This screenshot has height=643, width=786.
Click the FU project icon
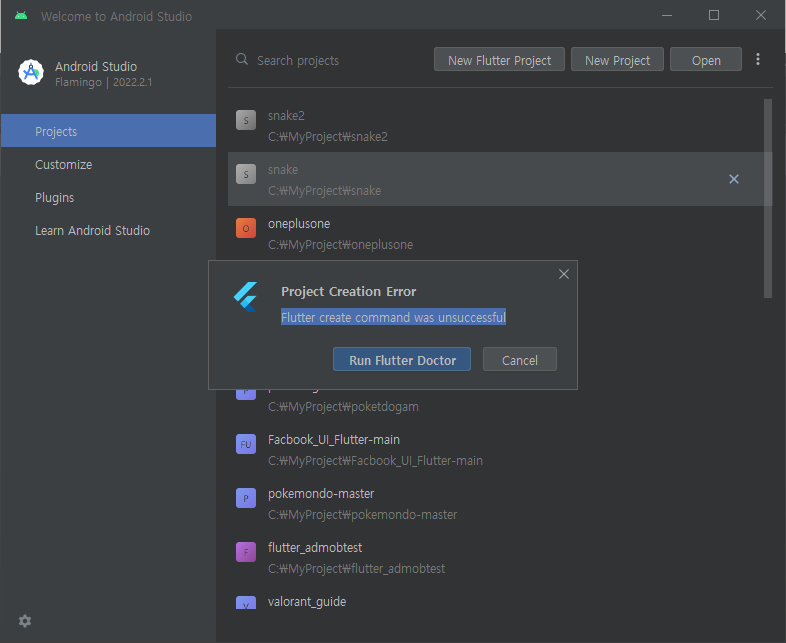pos(246,444)
